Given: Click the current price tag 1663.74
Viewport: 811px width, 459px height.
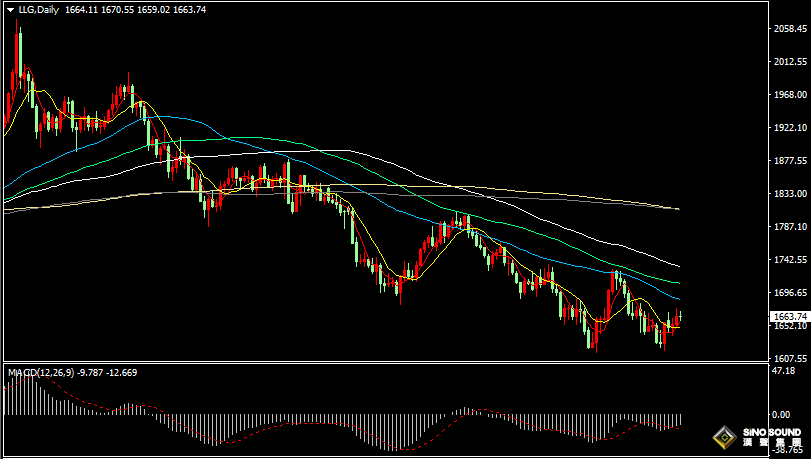Looking at the screenshot, I should tap(790, 316).
